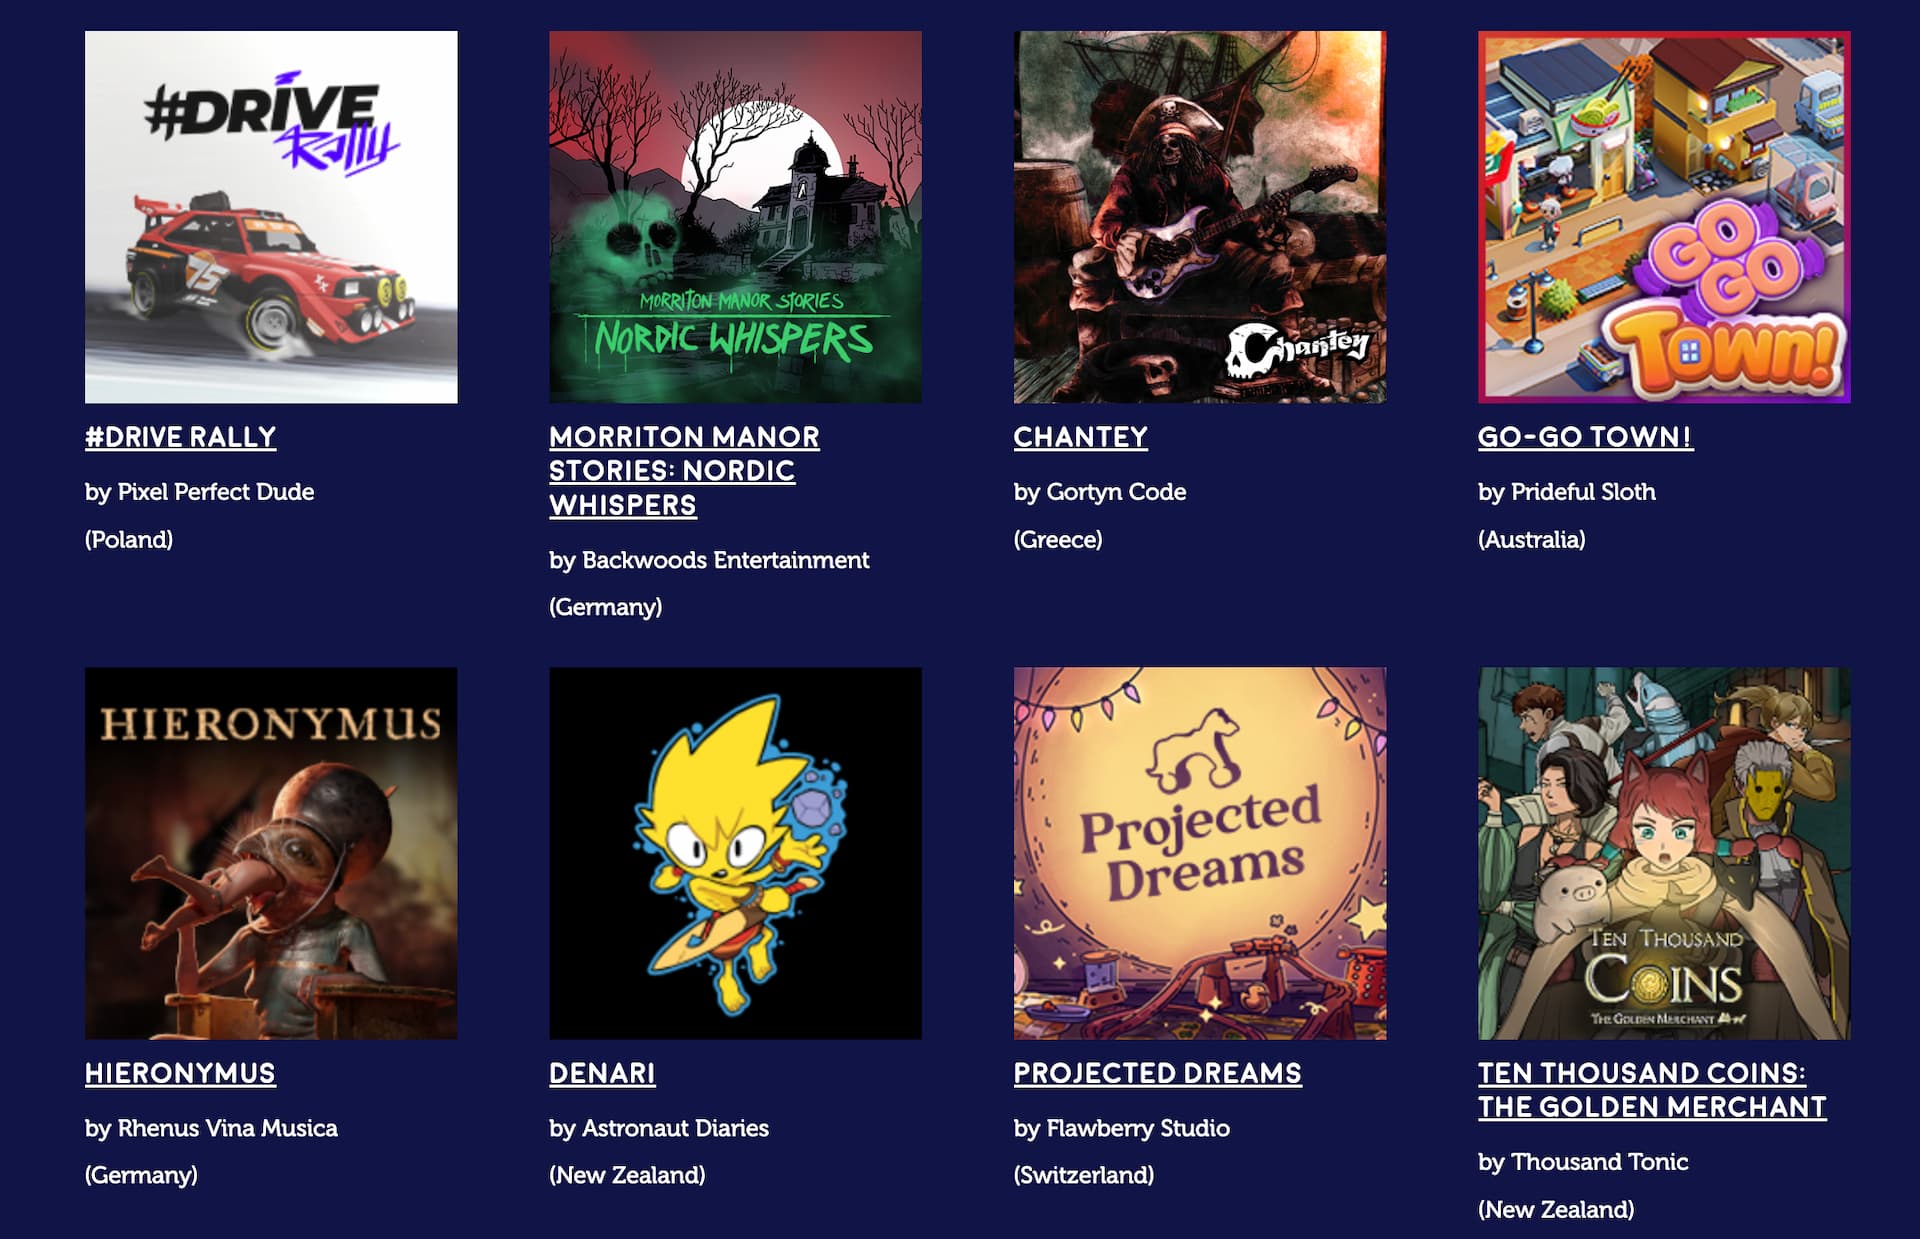Follow the #DRIVE RALLY title link
Viewport: 1920px width, 1239px height.
tap(180, 437)
